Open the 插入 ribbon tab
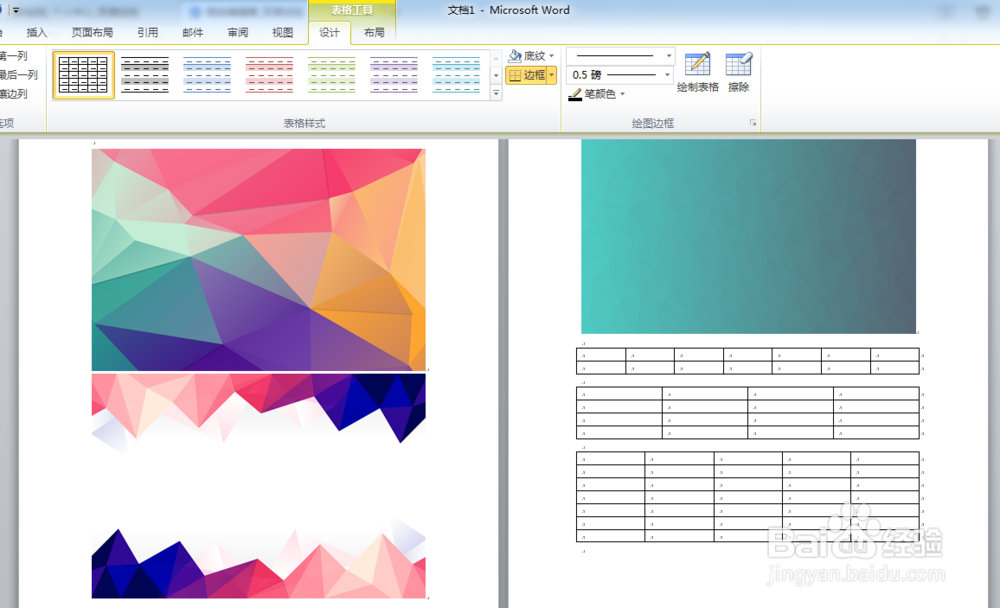 (x=37, y=33)
